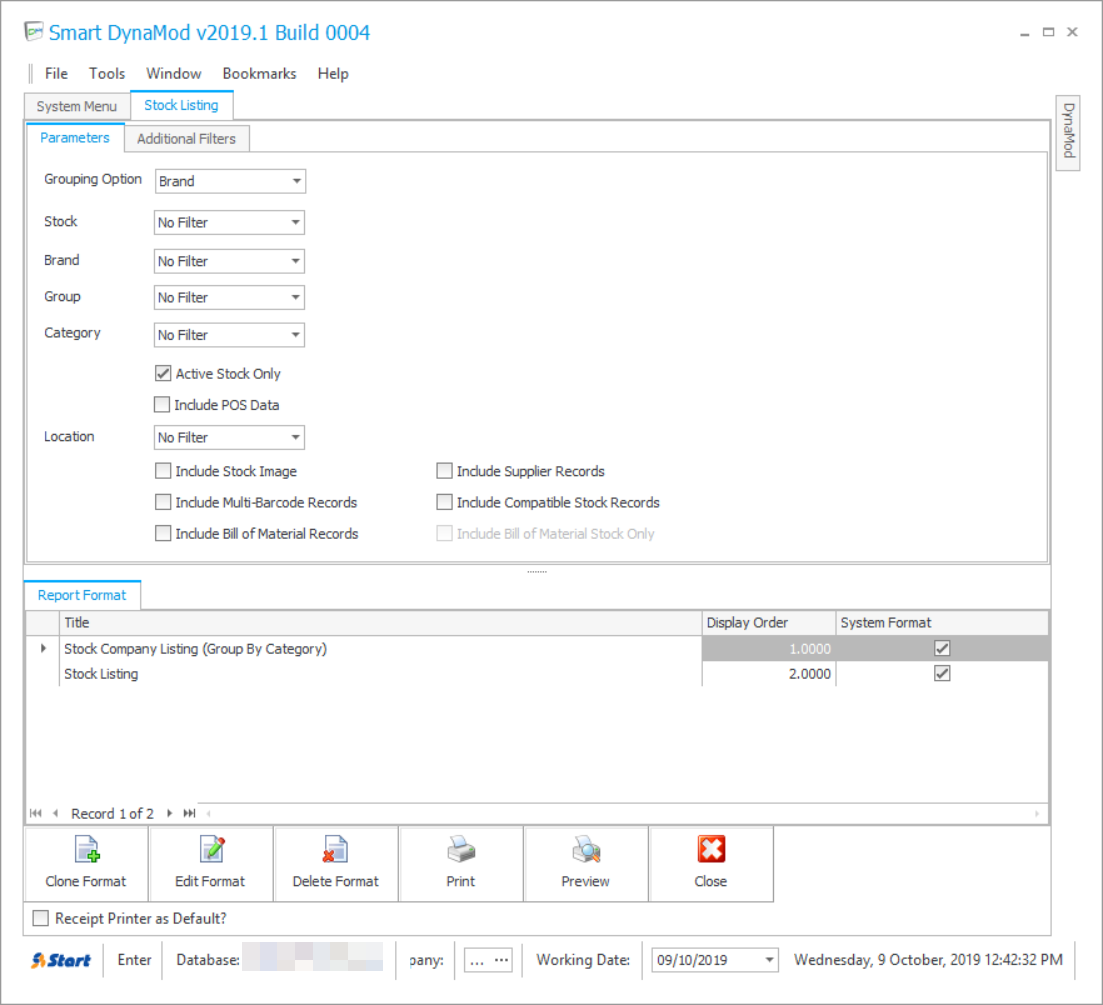The height and width of the screenshot is (1005, 1103).
Task: Click the red Close icon
Action: click(x=711, y=849)
